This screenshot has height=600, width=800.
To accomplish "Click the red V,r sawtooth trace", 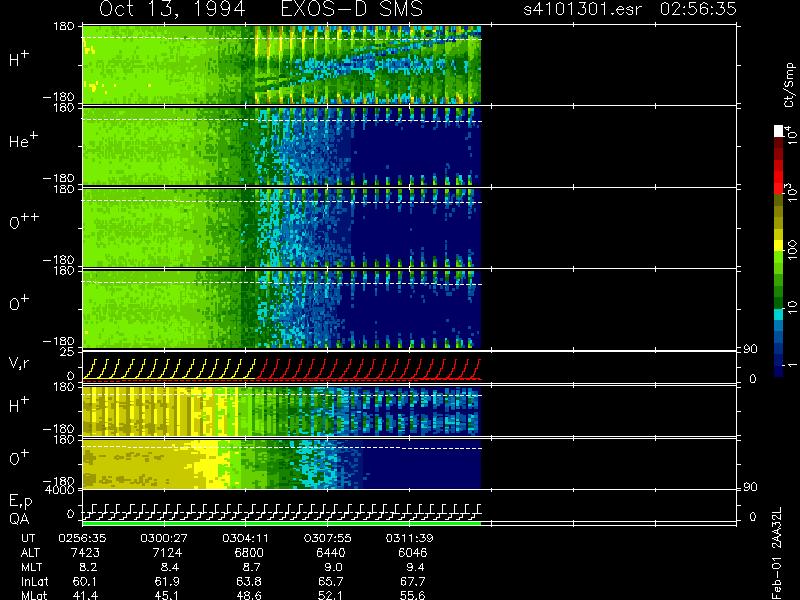I will (368, 369).
